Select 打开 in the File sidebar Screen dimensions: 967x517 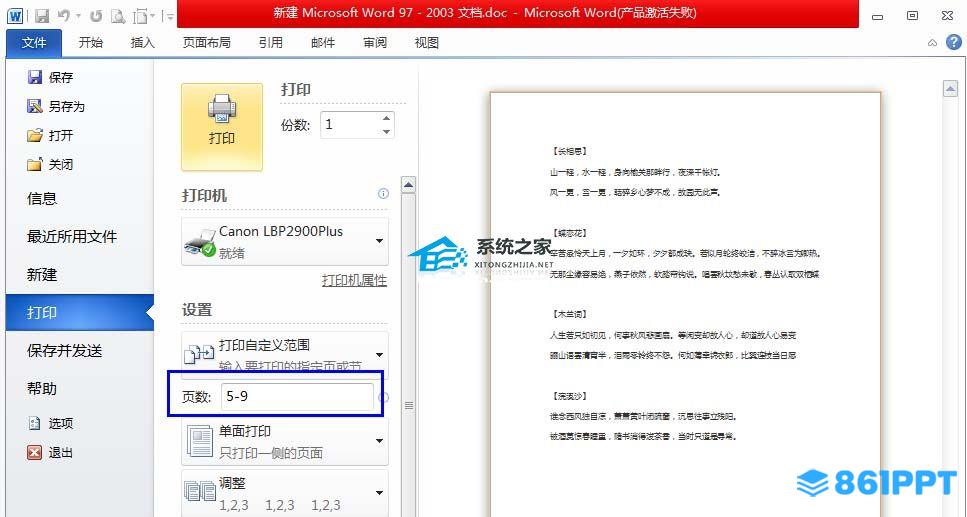[51, 135]
